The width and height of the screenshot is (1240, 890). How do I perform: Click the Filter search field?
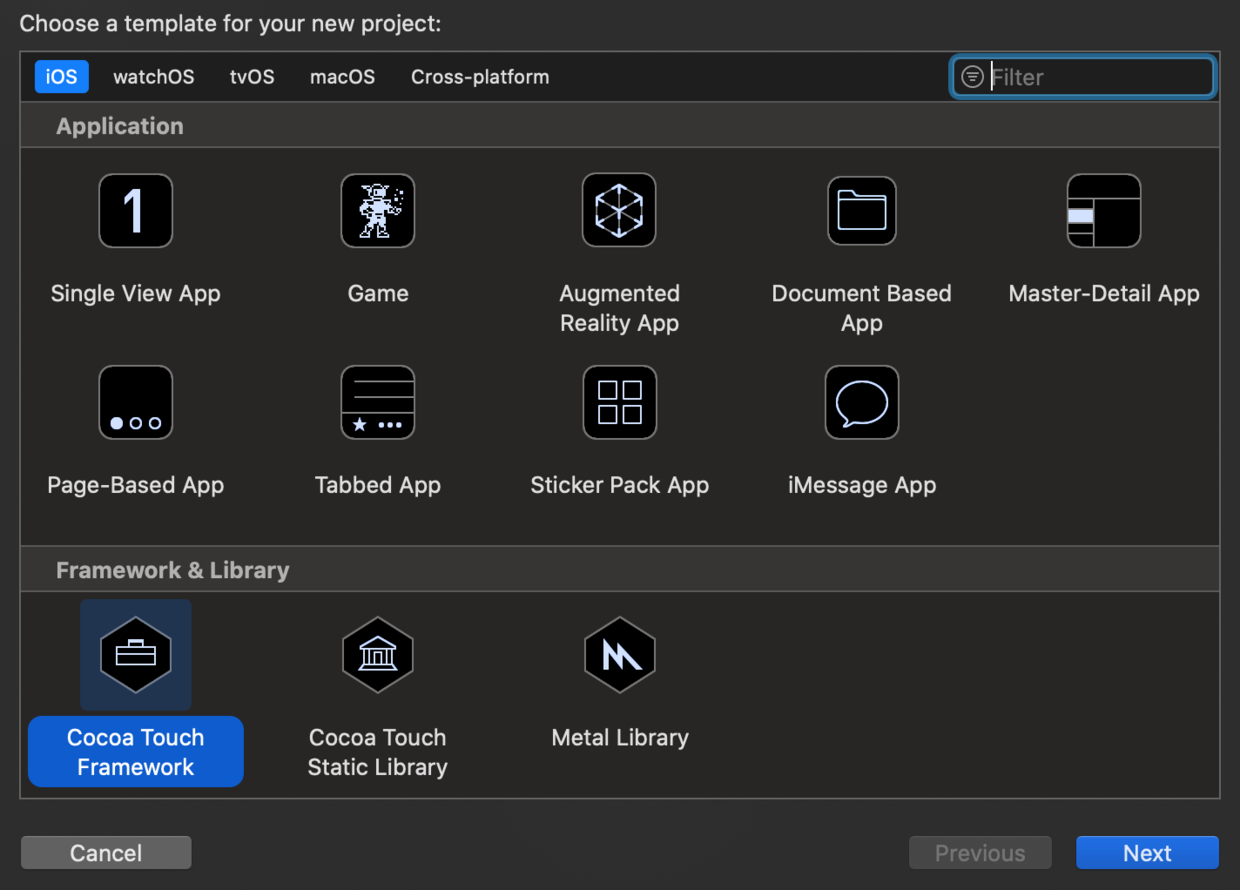(1083, 77)
